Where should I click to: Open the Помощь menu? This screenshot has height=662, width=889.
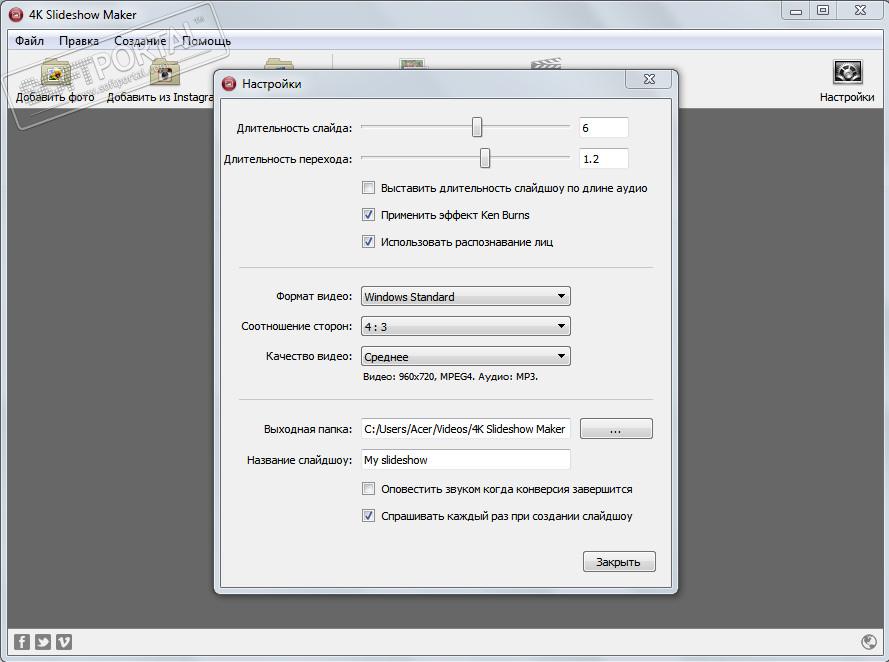coord(206,41)
